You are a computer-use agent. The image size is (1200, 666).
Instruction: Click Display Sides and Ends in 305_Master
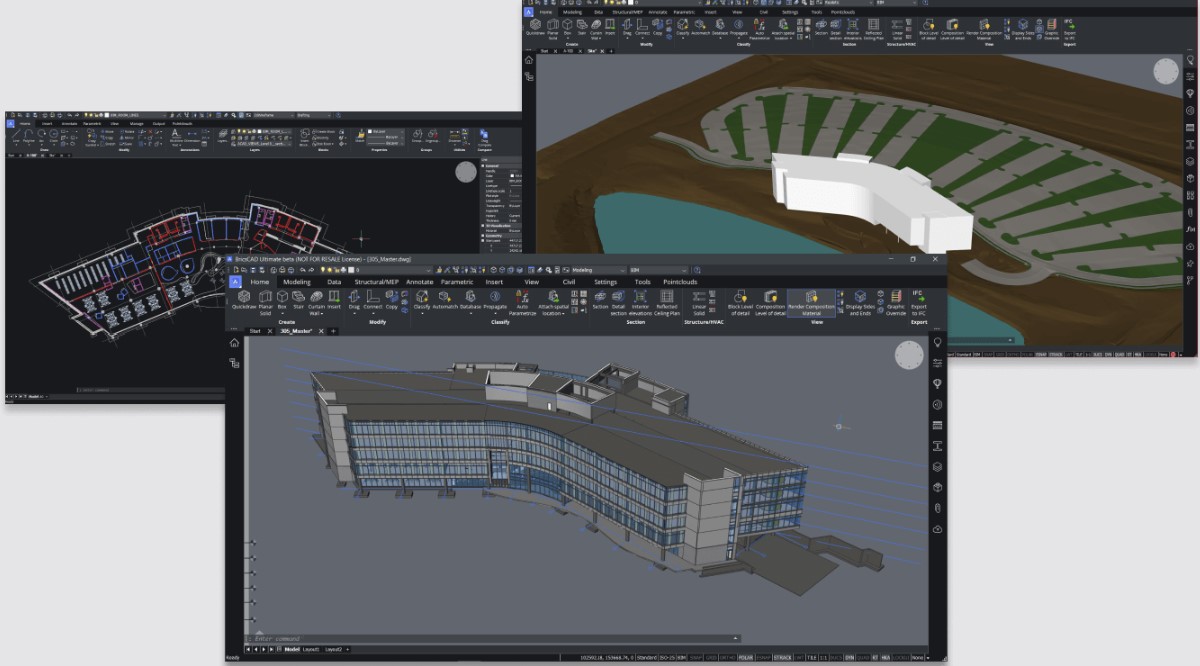click(x=860, y=302)
